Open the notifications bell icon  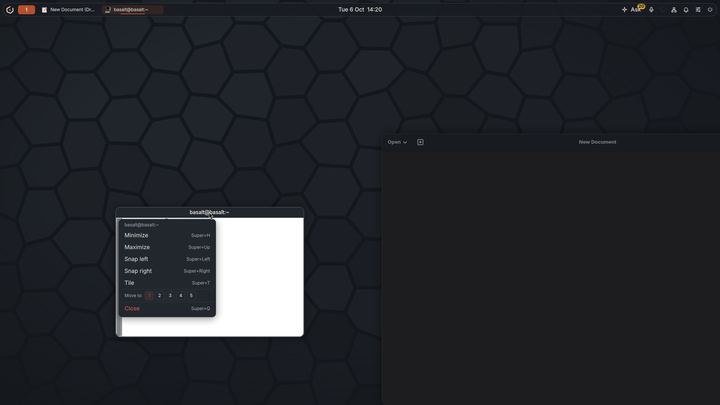(686, 10)
